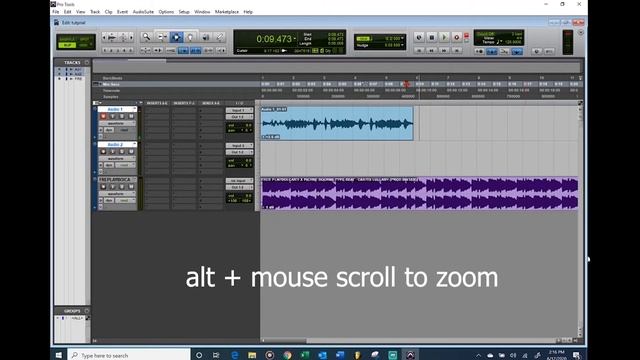Image resolution: width=640 pixels, height=360 pixels.
Task: Click the Tempo value field
Action: click(x=513, y=42)
